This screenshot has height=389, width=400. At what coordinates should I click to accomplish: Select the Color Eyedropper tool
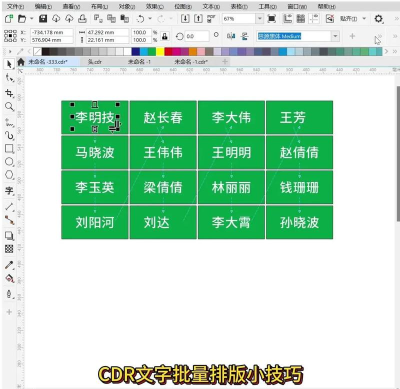pyautogui.click(x=9, y=265)
